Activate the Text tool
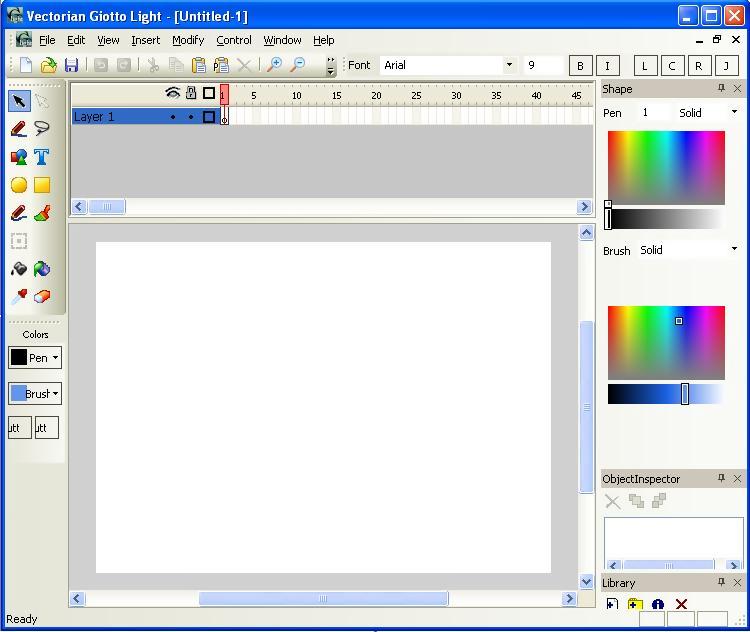Viewport: 750px width, 632px height. pos(42,157)
